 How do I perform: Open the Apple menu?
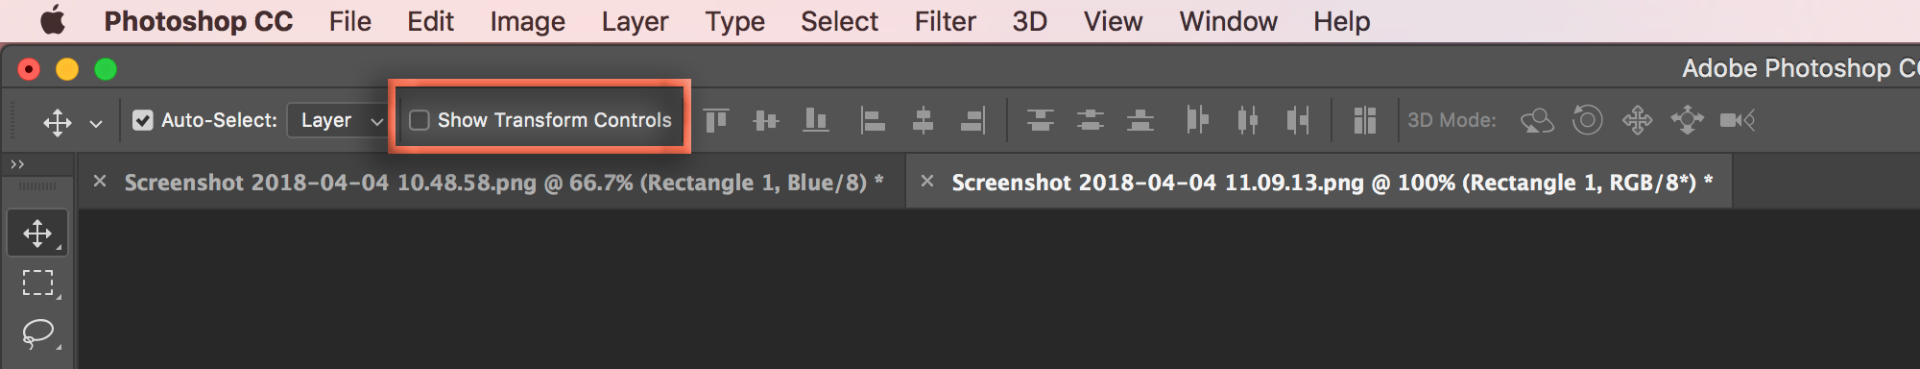pos(52,20)
